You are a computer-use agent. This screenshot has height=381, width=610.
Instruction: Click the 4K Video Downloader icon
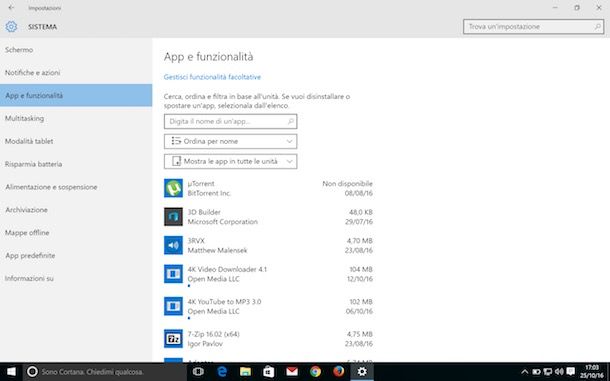tap(173, 274)
